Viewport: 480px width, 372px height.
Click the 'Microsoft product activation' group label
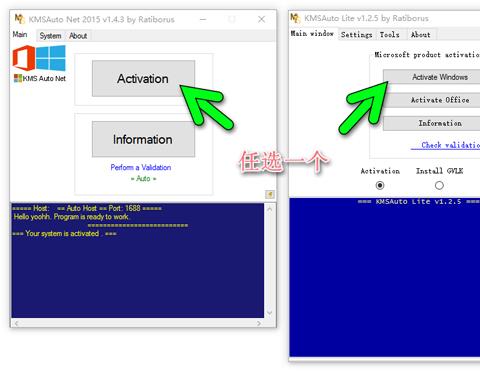427,55
